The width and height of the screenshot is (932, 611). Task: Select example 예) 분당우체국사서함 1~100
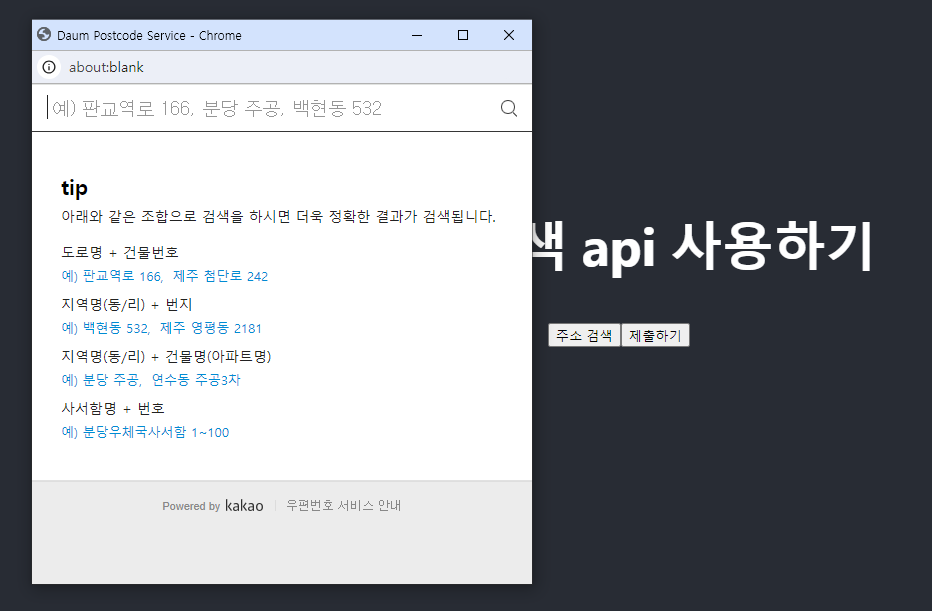pos(145,432)
